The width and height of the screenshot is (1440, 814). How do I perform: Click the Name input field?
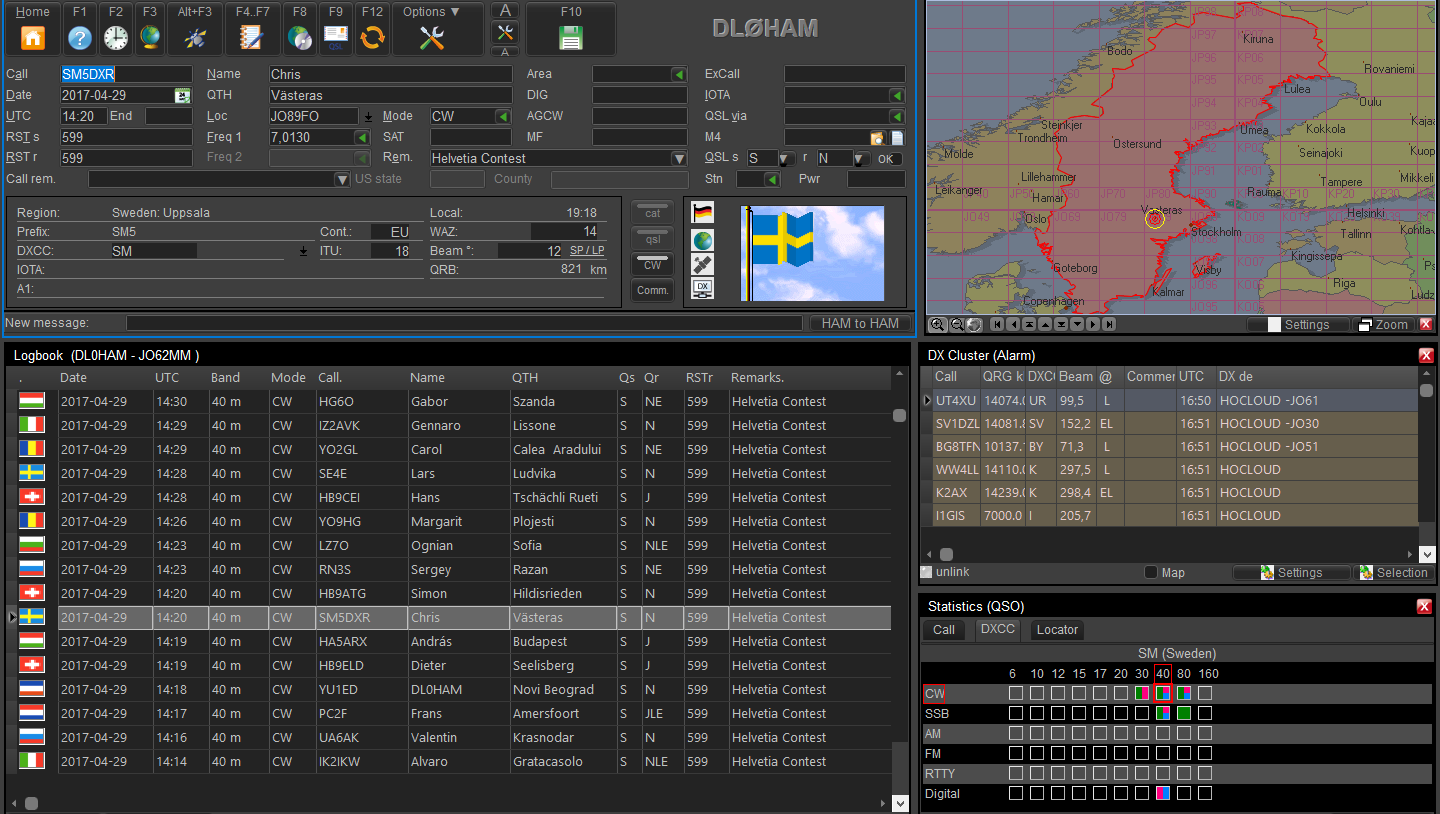(x=391, y=74)
